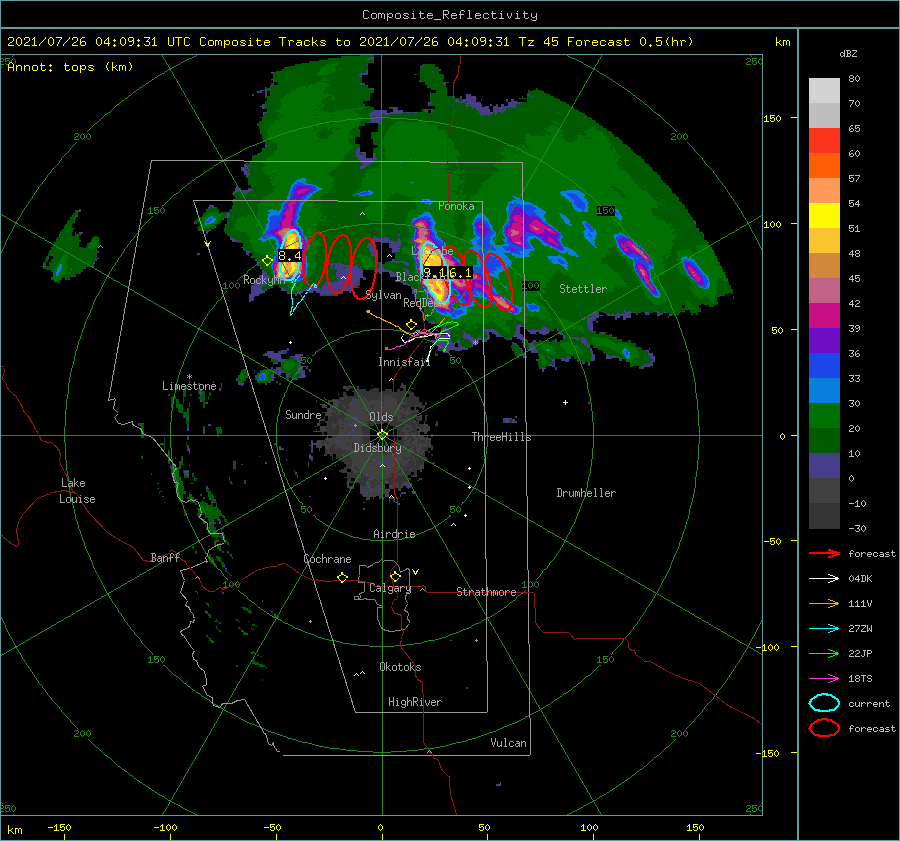Click the green 22JP track arrow

824,653
